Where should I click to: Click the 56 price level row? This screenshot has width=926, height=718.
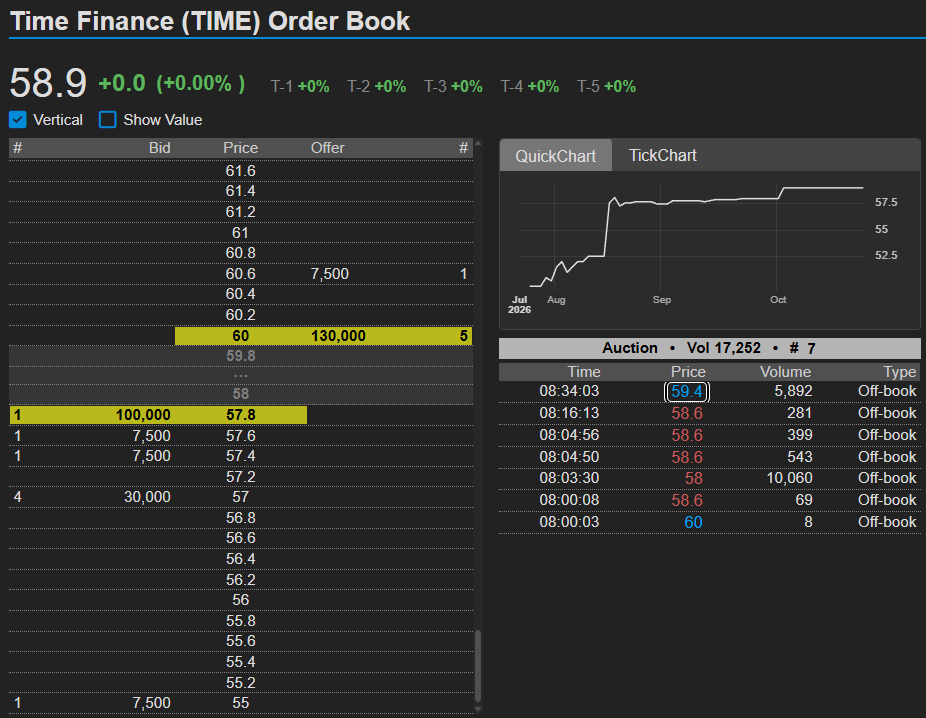click(x=241, y=600)
